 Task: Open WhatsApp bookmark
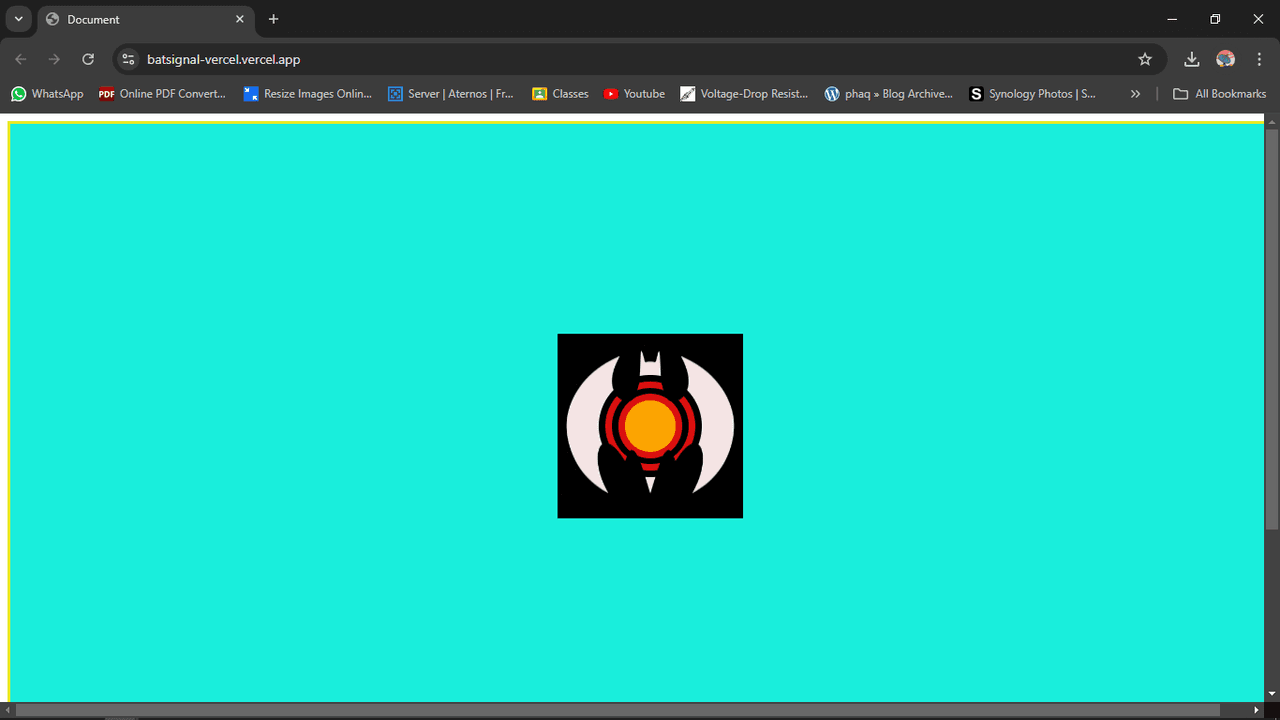[47, 94]
